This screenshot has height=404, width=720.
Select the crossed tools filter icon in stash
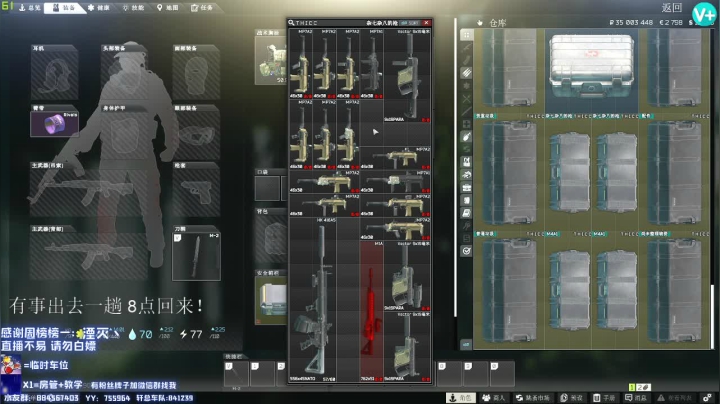[x=467, y=98]
